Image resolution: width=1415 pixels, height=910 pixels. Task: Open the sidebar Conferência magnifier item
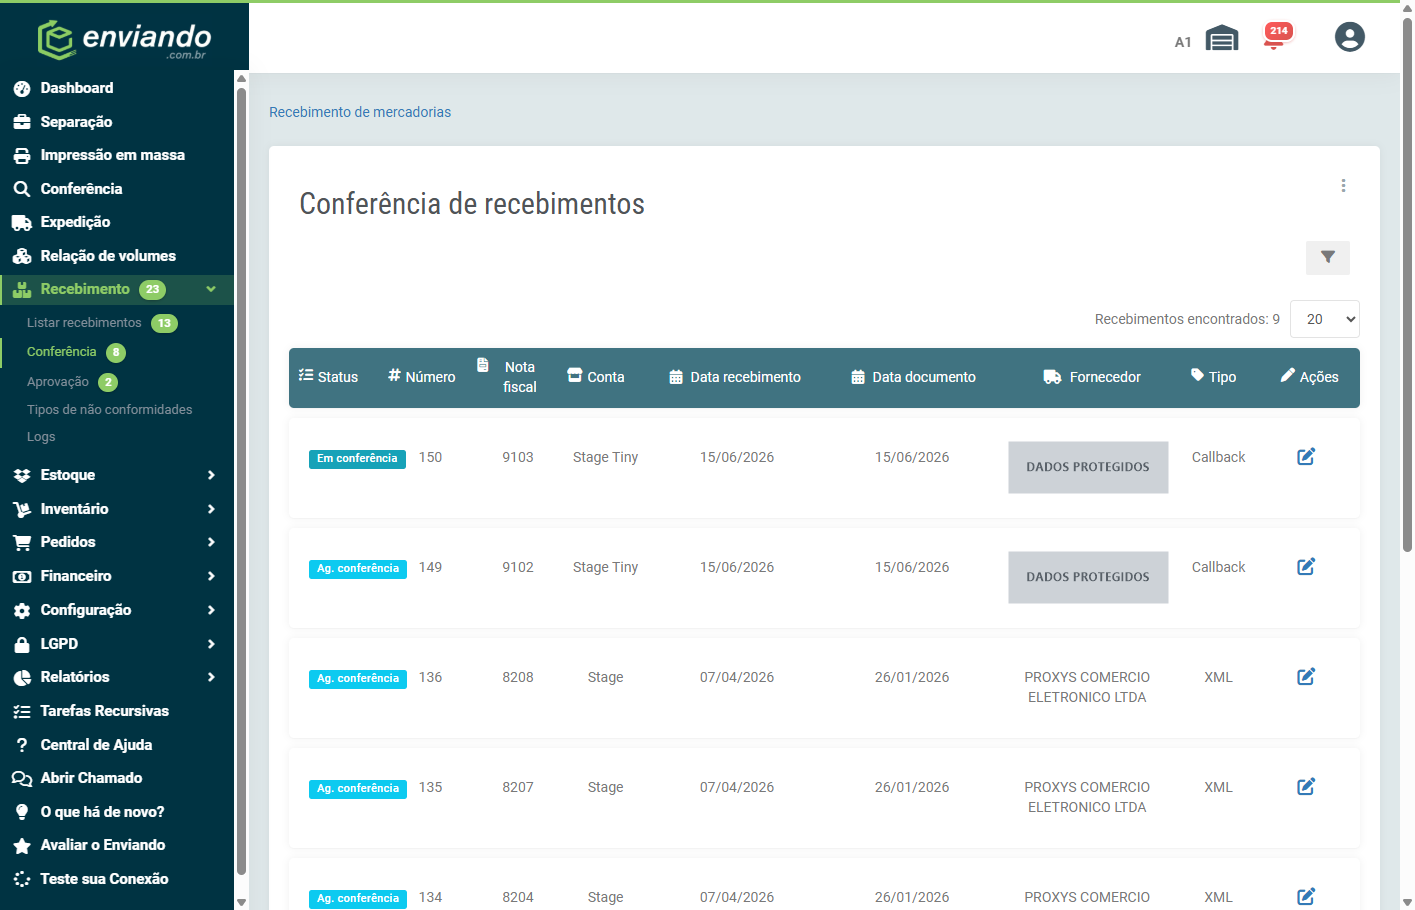[117, 189]
